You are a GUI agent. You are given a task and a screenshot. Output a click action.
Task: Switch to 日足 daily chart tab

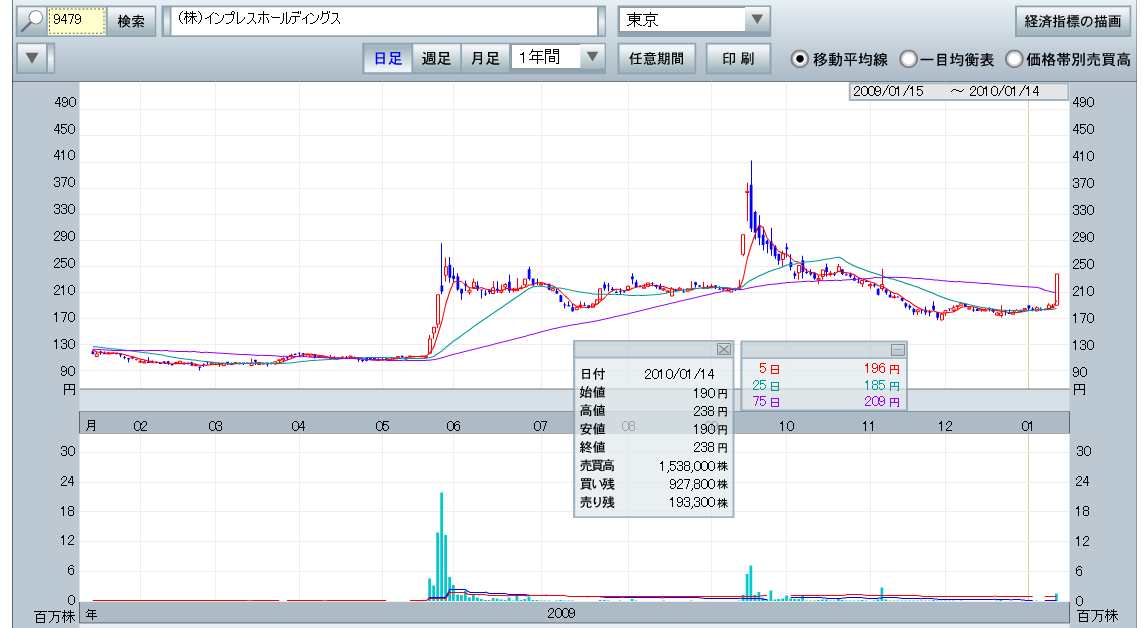coord(387,58)
